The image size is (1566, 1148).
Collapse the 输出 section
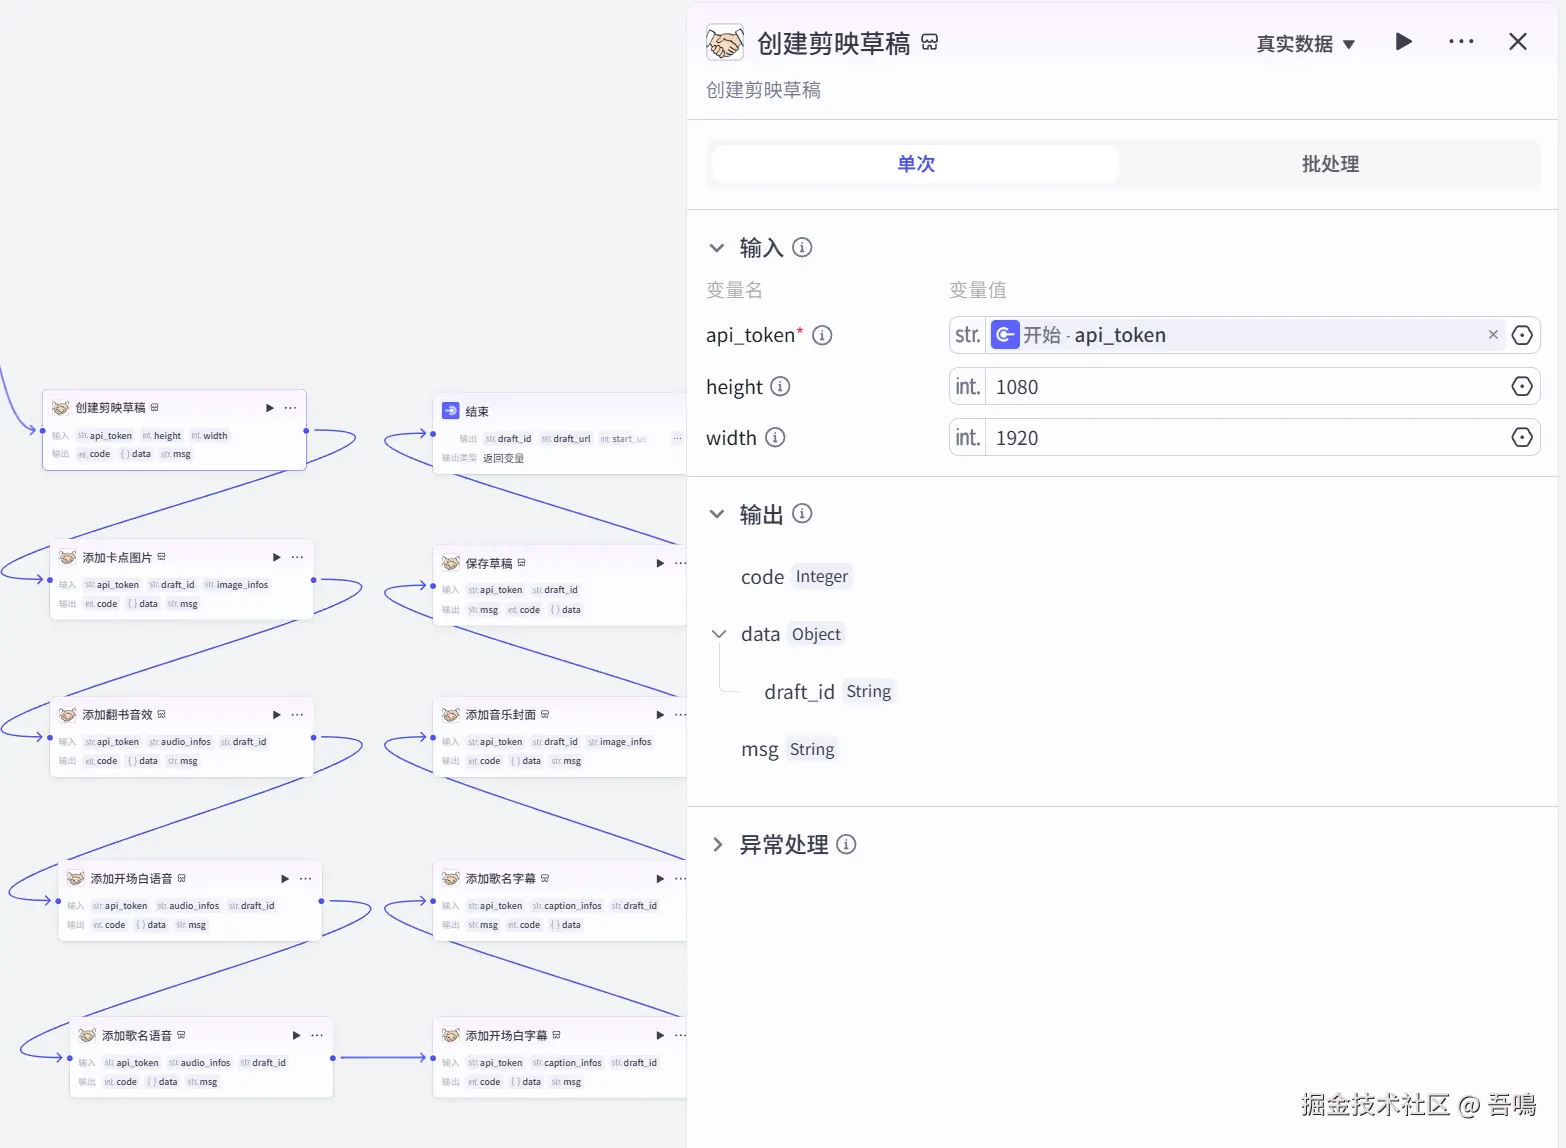(716, 514)
